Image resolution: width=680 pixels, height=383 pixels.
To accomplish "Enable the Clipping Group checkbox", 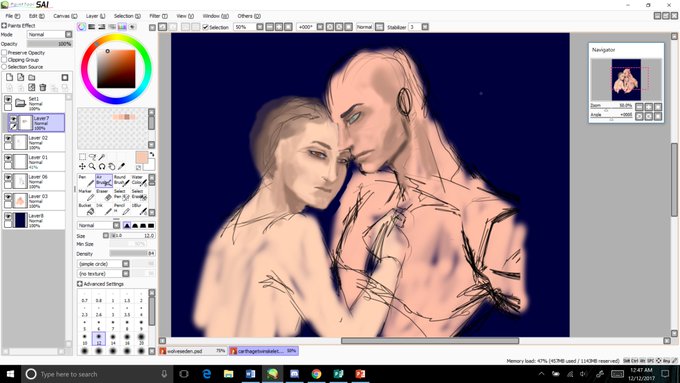I will click(4, 60).
